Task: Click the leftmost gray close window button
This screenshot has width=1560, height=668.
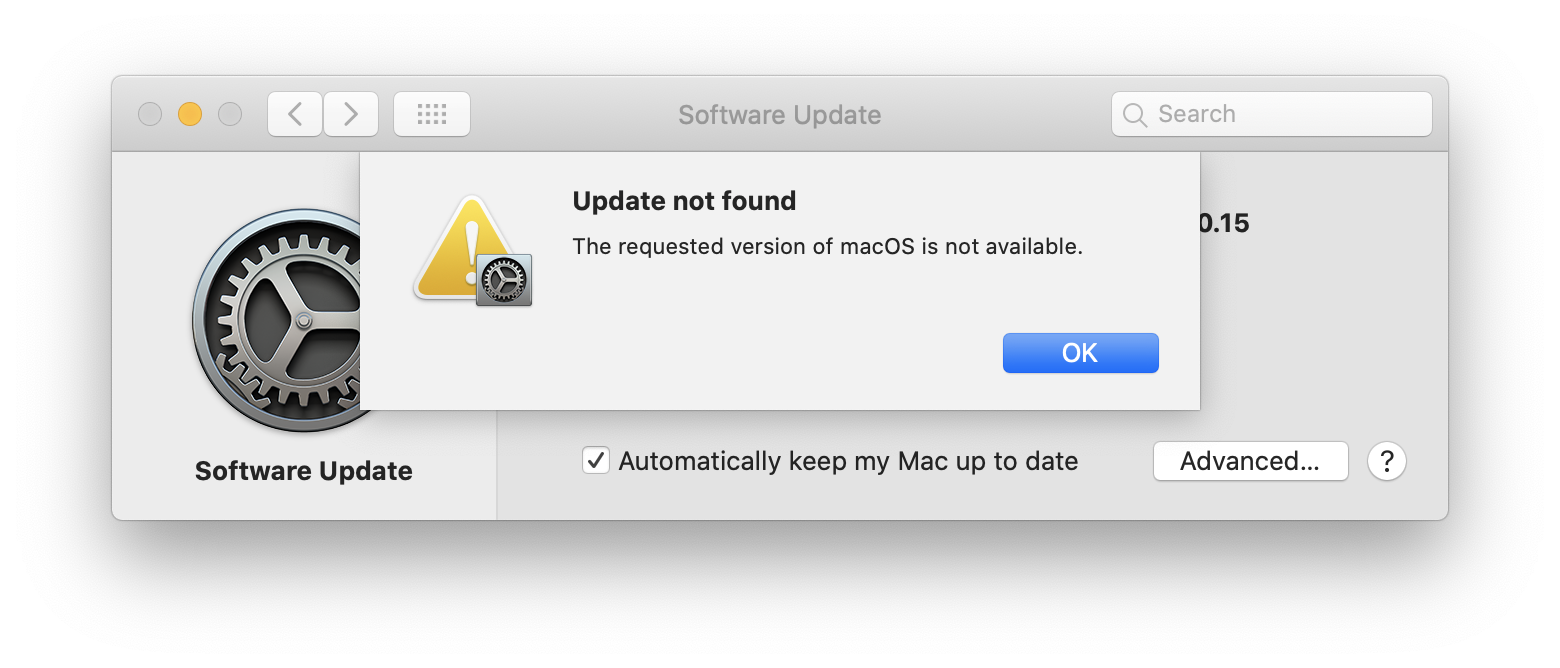Action: [x=150, y=114]
